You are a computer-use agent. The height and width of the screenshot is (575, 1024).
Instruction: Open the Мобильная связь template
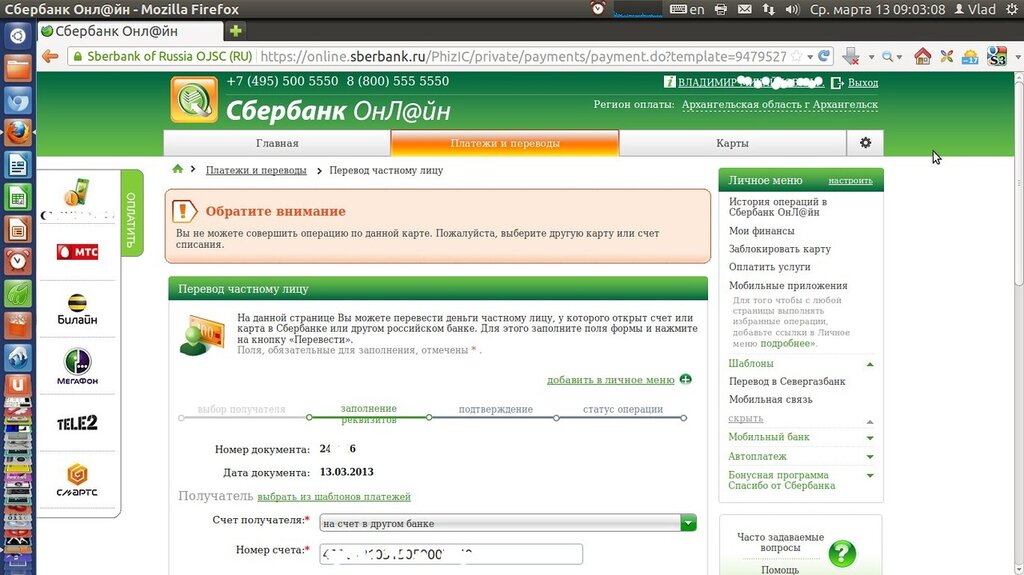pyautogui.click(x=771, y=399)
